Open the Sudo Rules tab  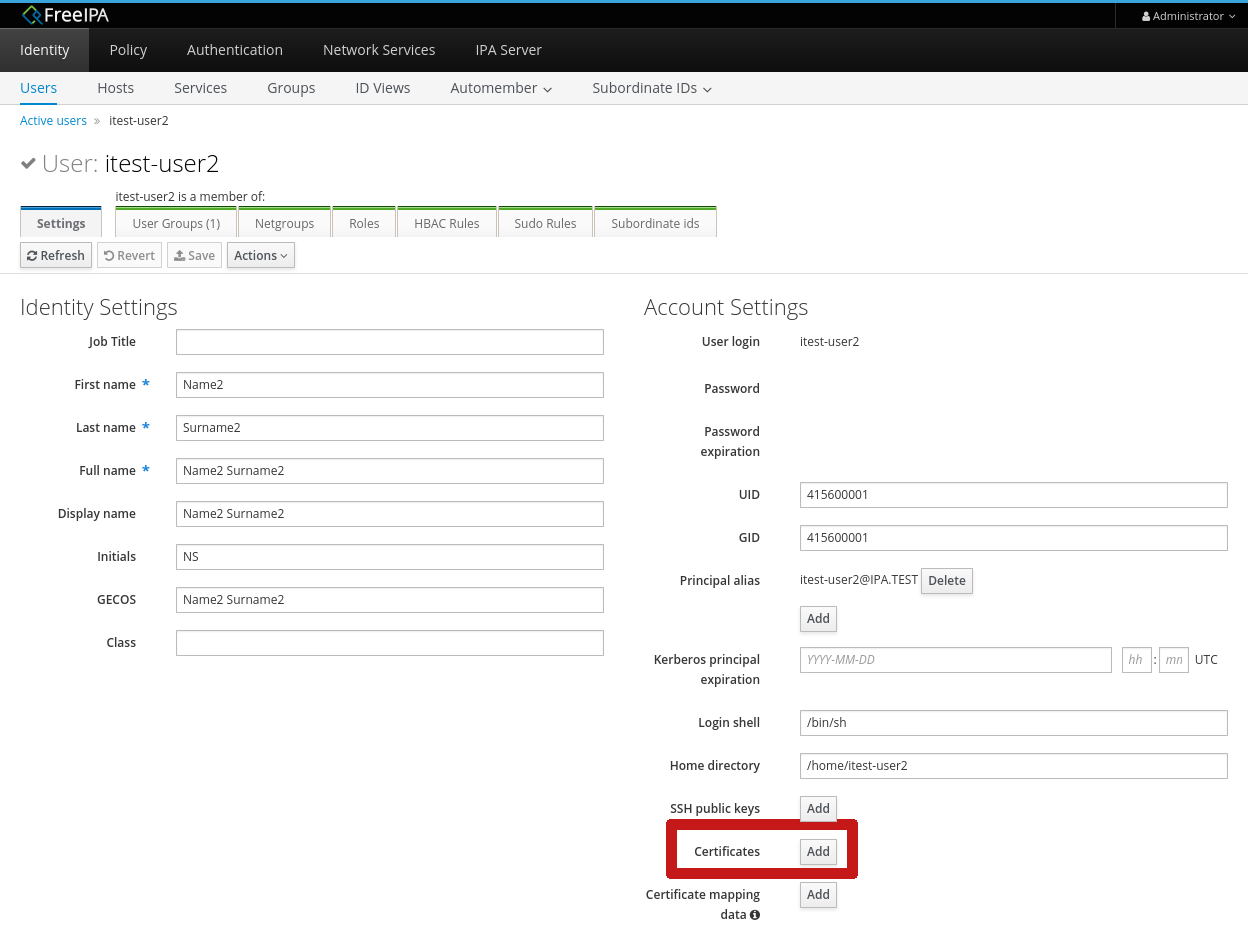pos(546,223)
